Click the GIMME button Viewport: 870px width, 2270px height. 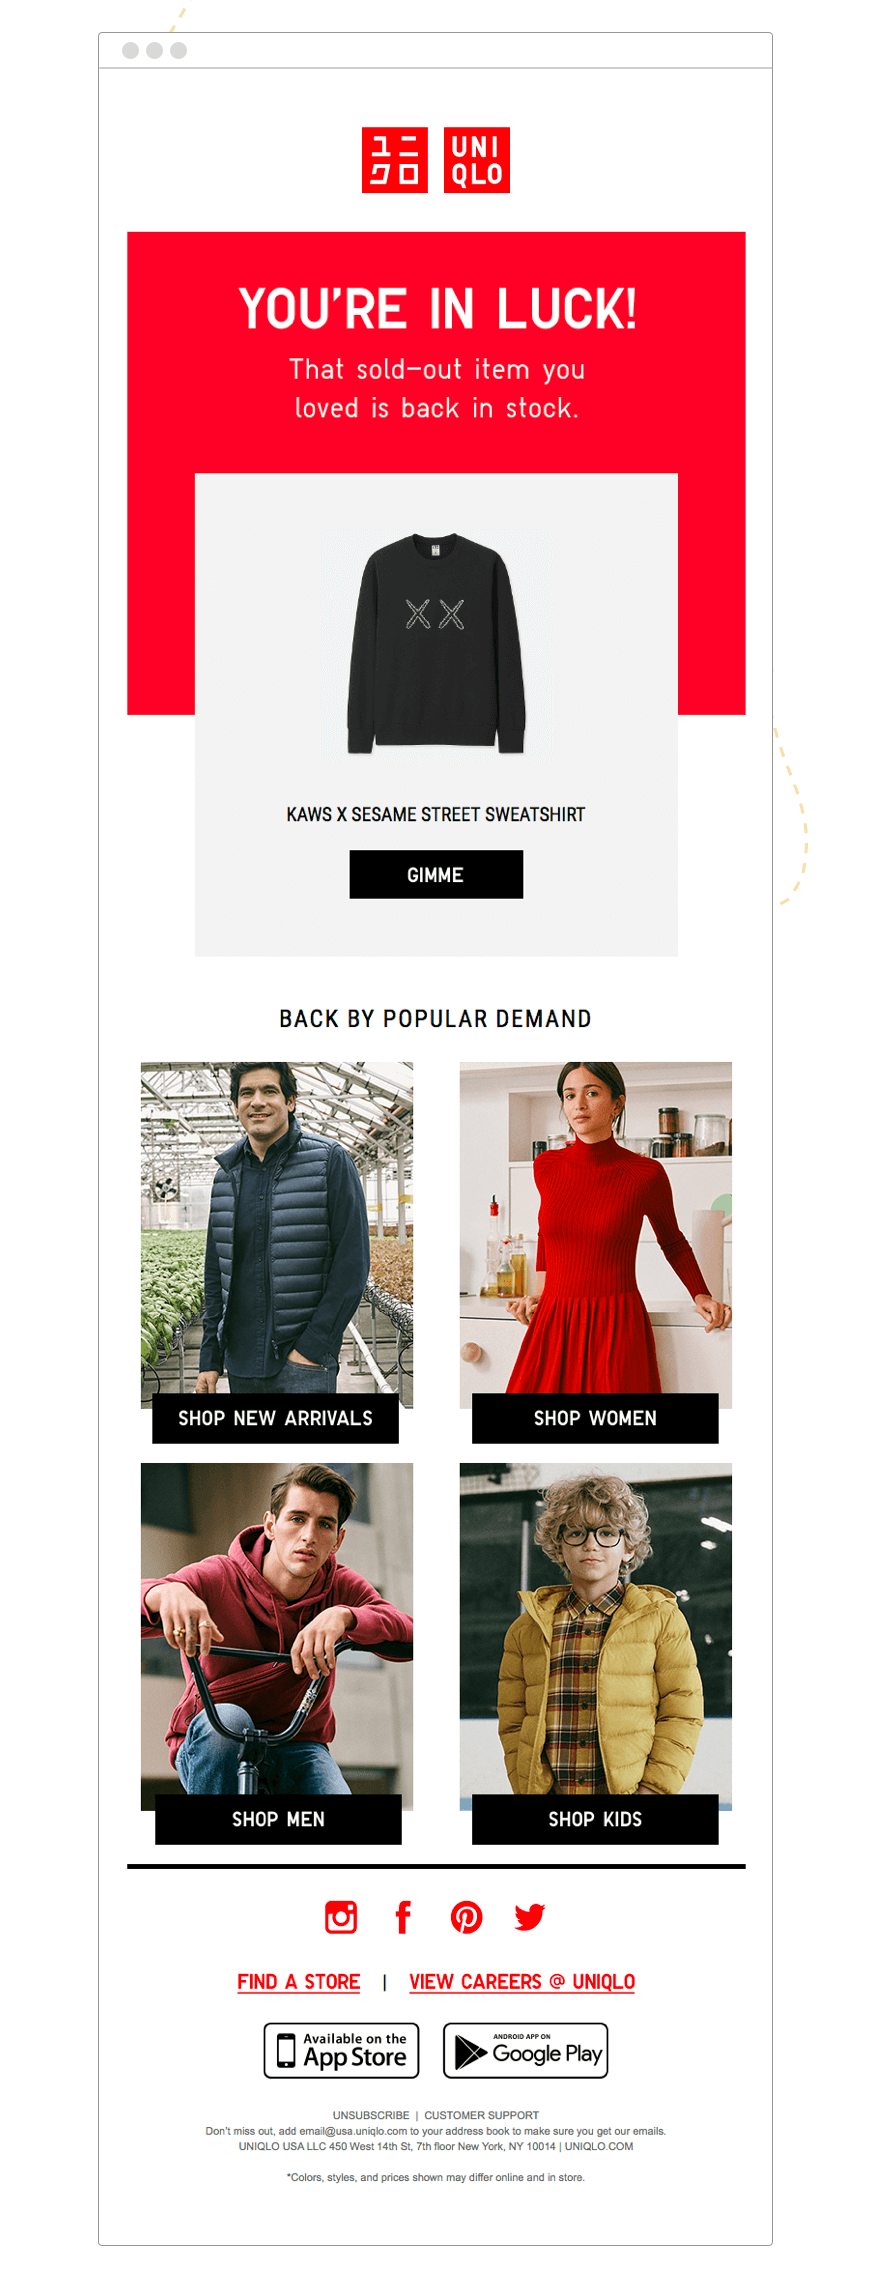[x=436, y=874]
